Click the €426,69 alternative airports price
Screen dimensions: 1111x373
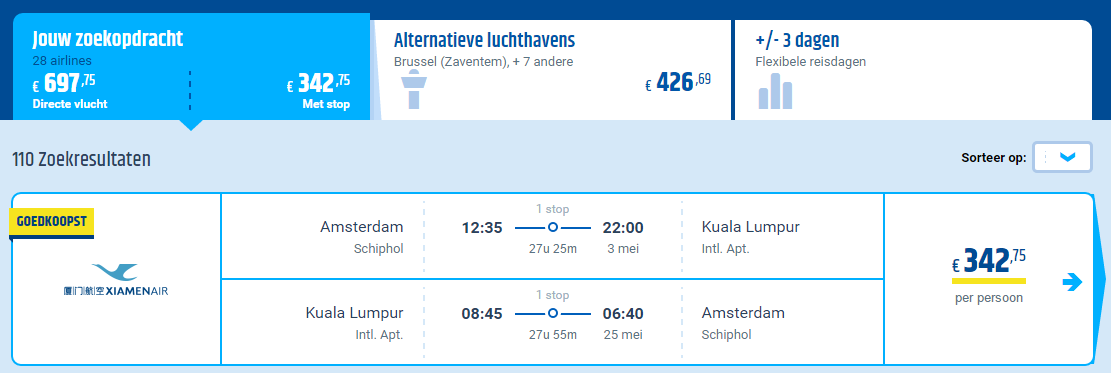pyautogui.click(x=678, y=82)
